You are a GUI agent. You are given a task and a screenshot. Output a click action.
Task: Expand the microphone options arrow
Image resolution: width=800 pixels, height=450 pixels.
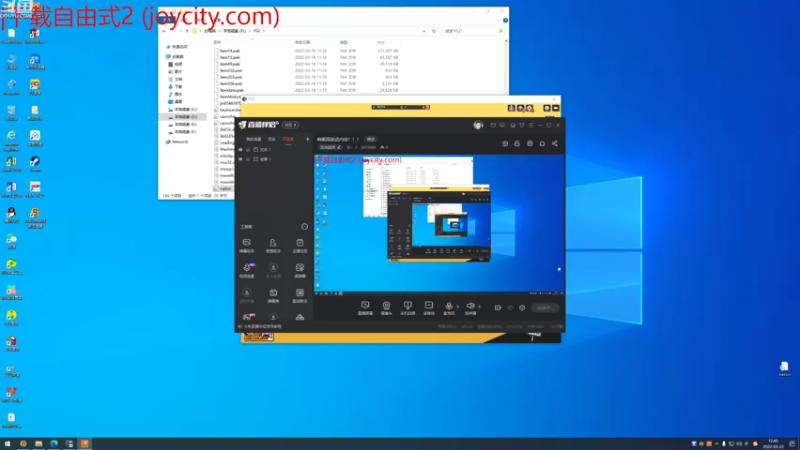coord(457,307)
